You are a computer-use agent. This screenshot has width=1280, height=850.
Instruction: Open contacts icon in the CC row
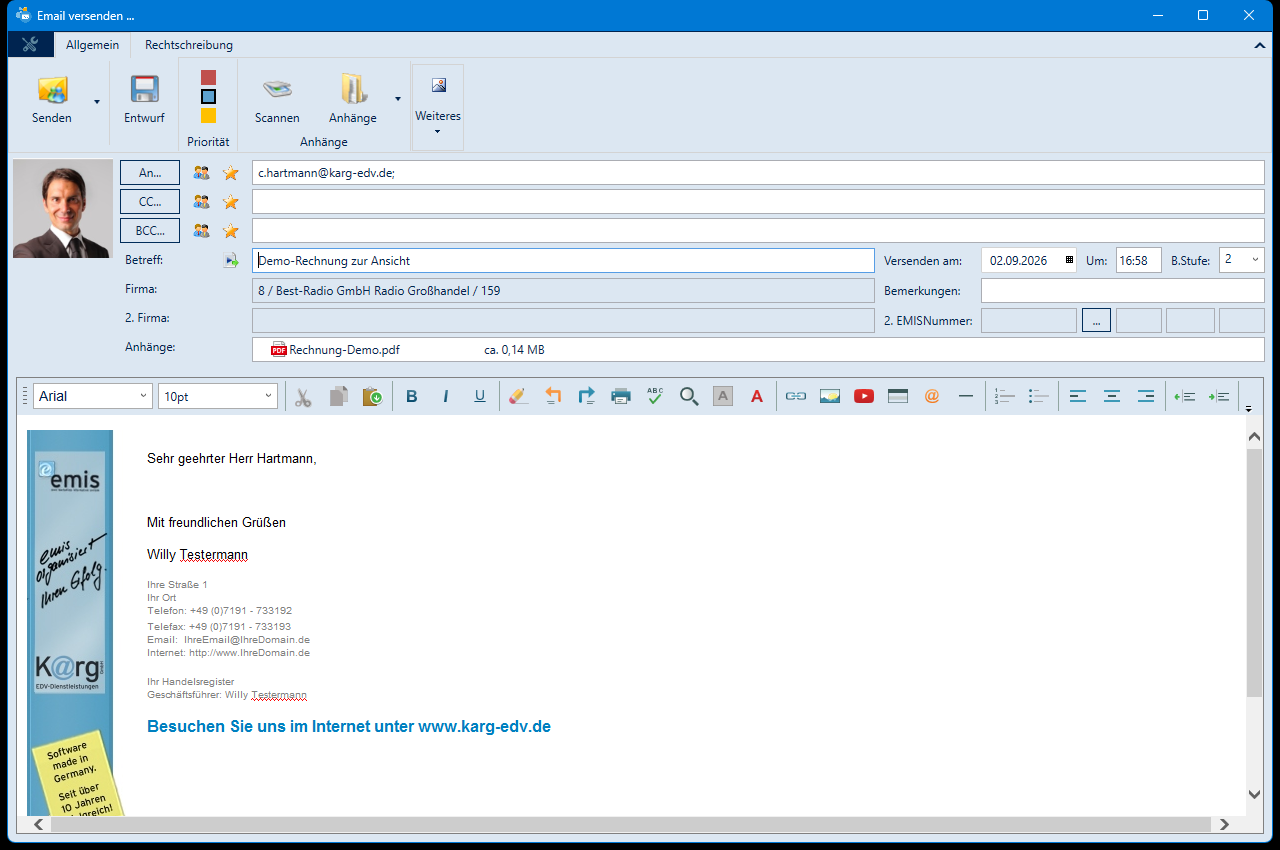(x=202, y=202)
